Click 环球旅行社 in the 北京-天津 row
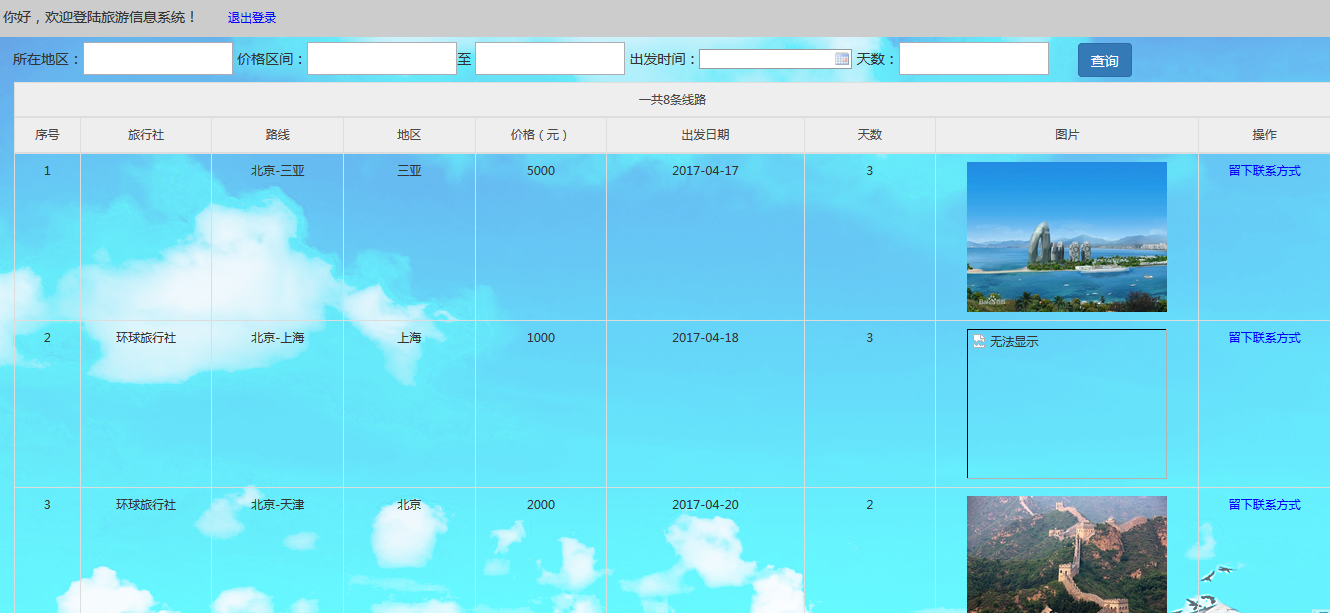The image size is (1330, 613). [146, 505]
